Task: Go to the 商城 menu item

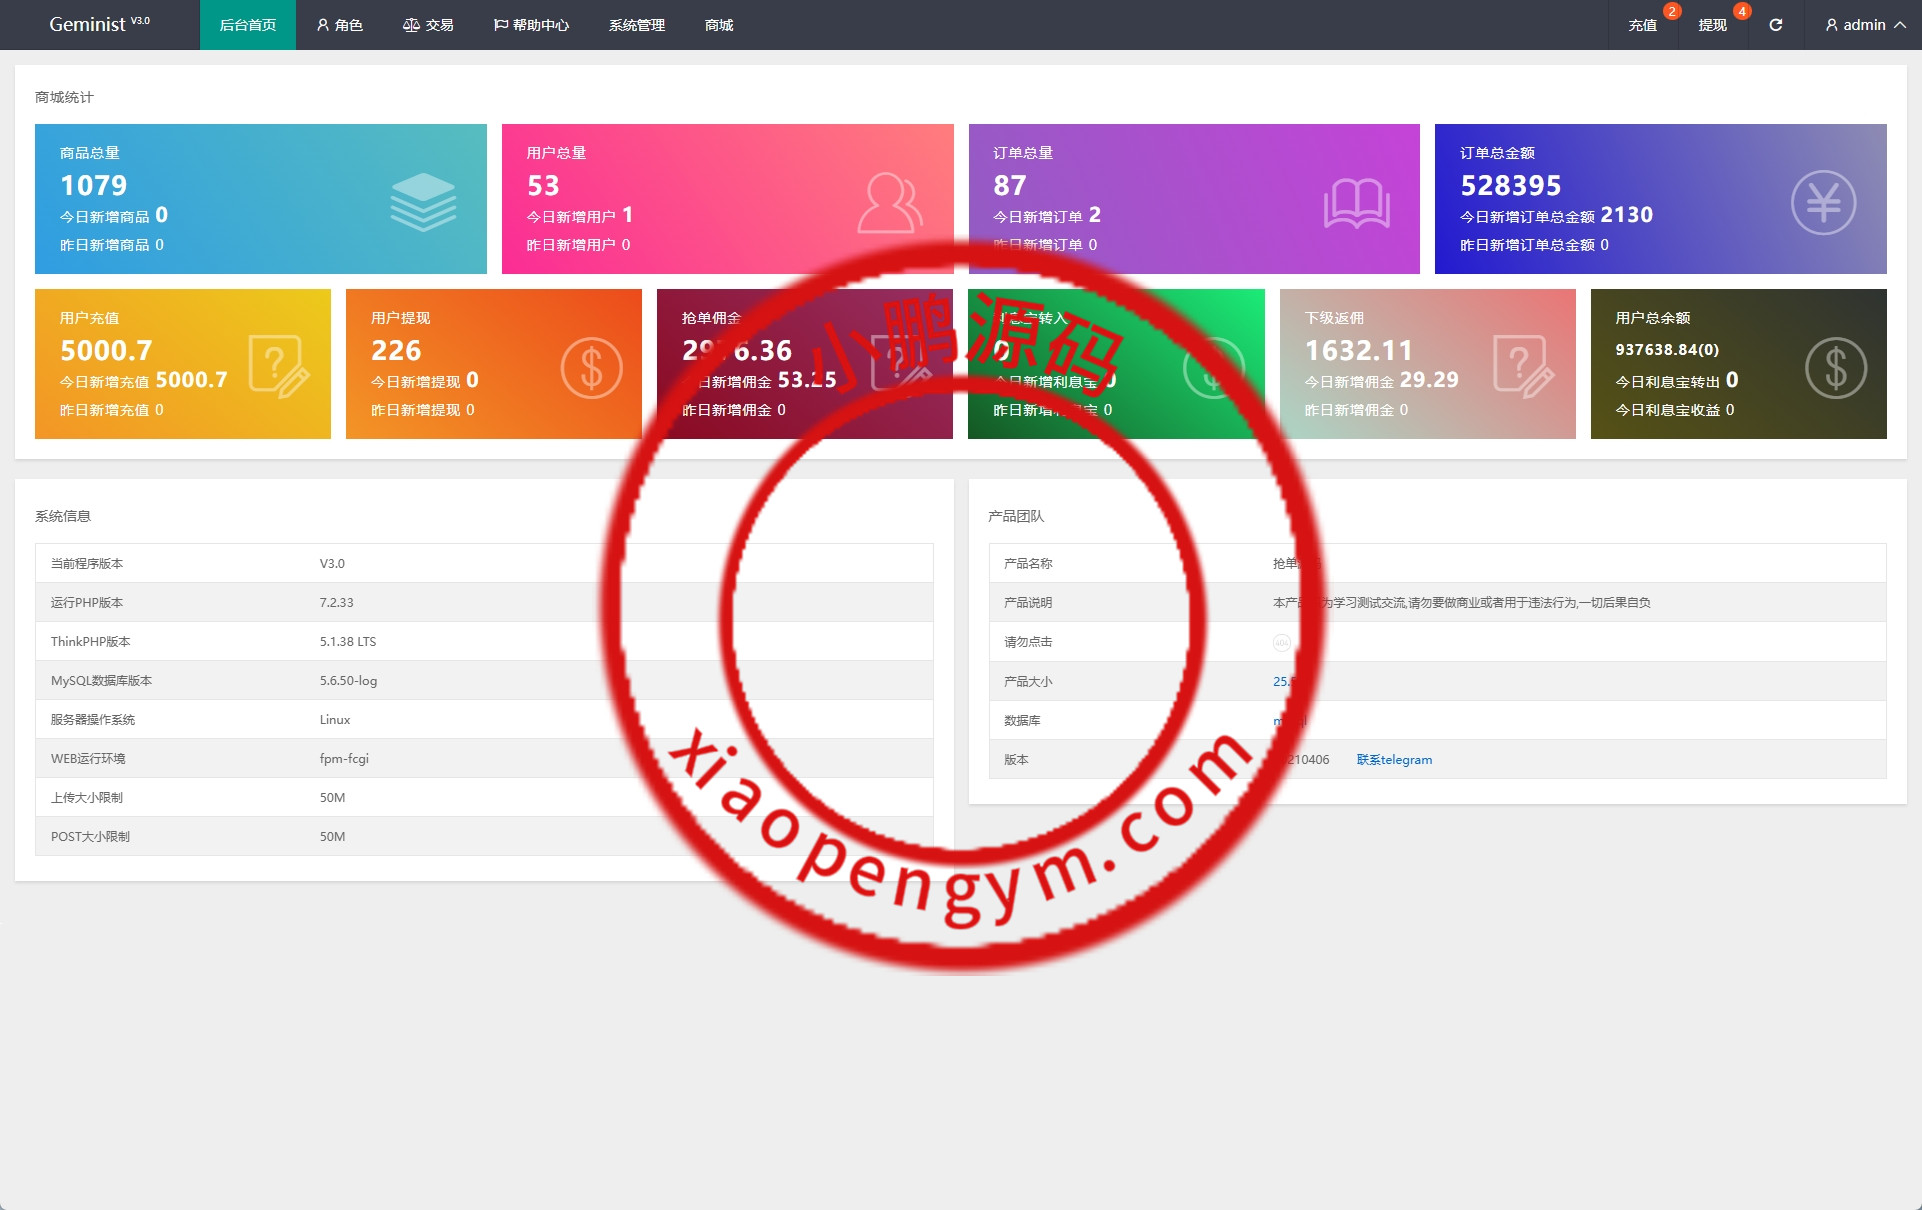Action: point(719,25)
